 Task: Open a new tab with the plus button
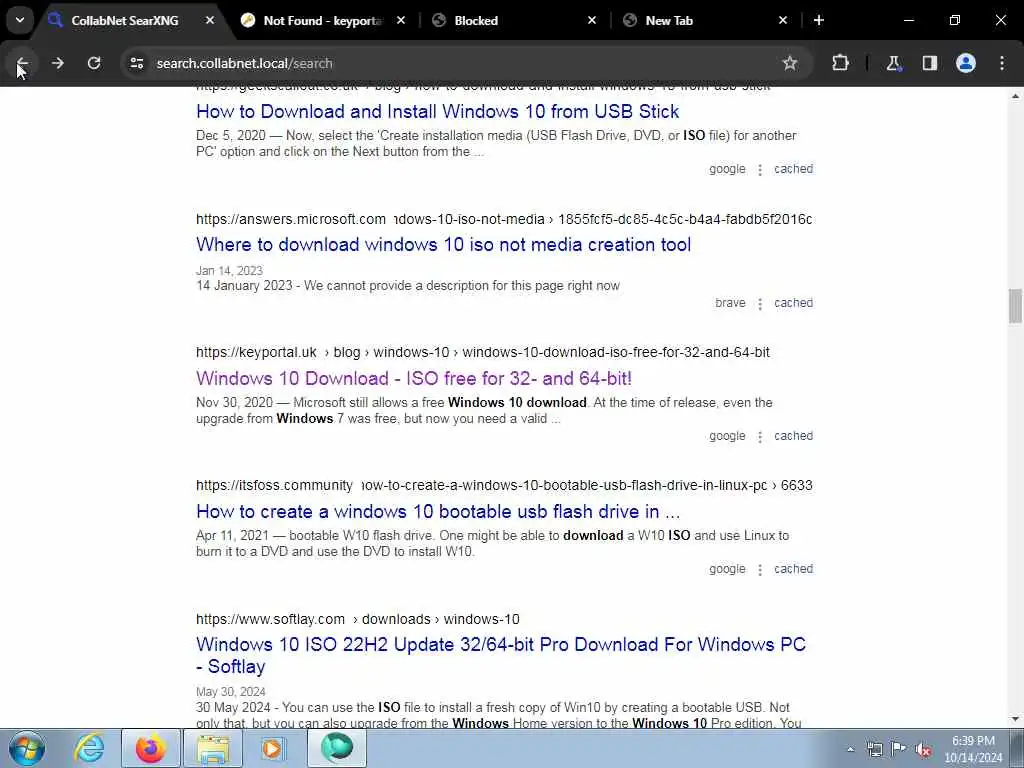click(x=818, y=20)
